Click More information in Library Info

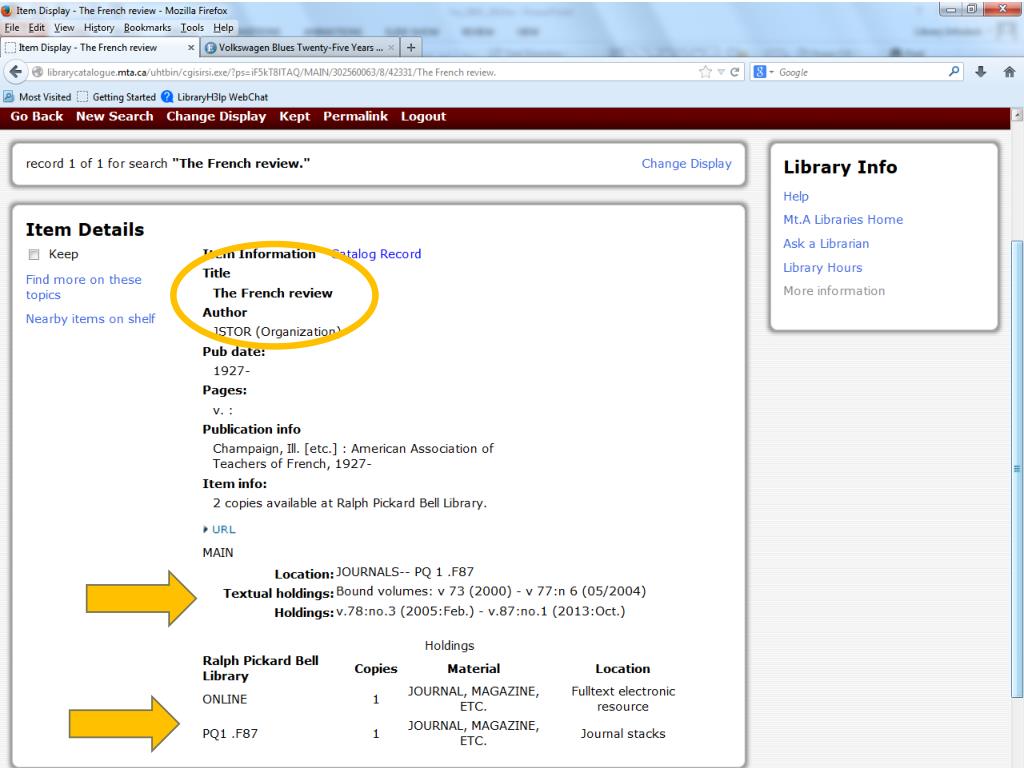tap(834, 291)
